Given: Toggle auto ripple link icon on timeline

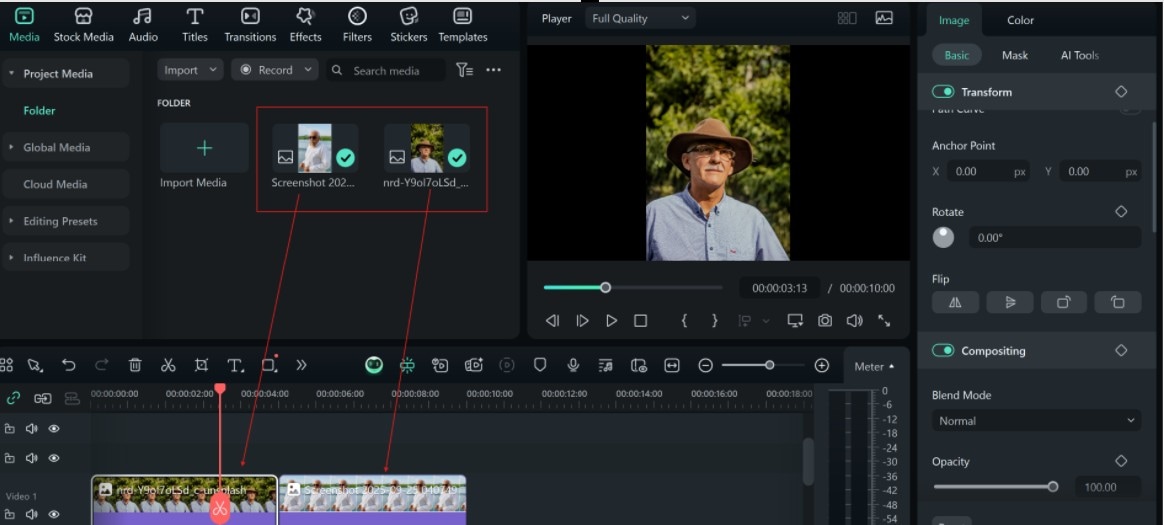Looking at the screenshot, I should pos(13,398).
